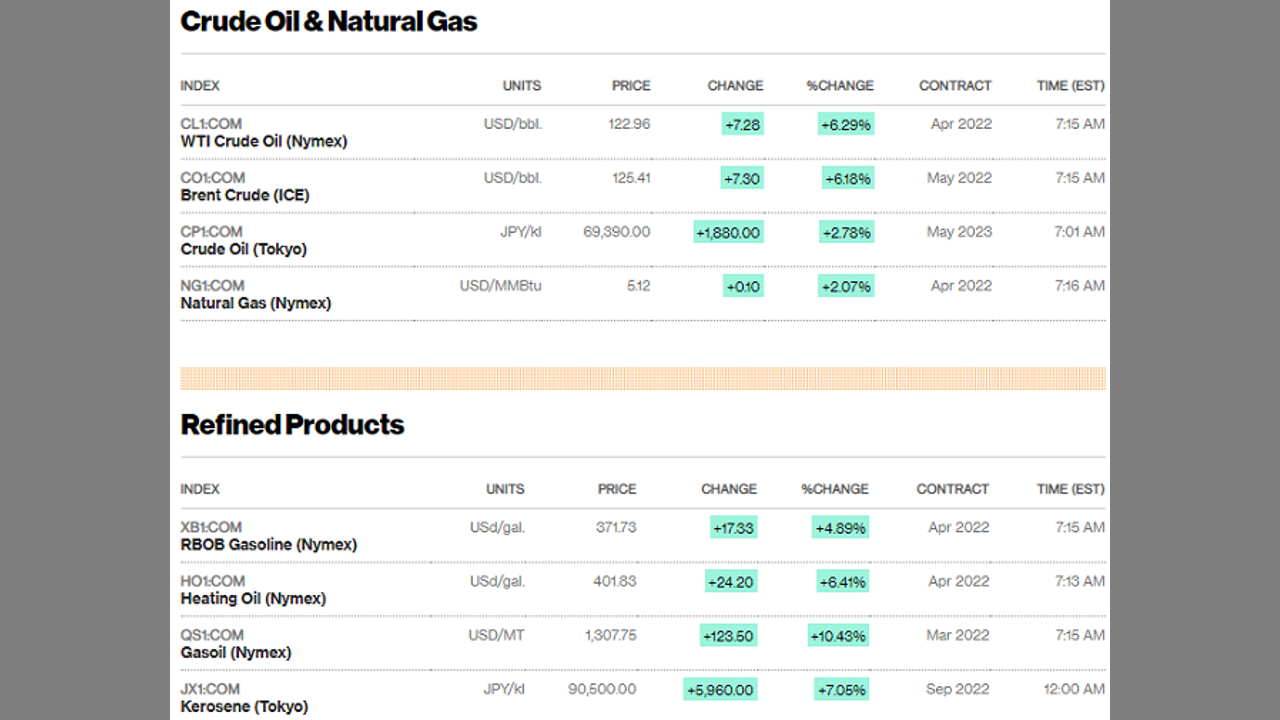Open the Gasoil (Nymex) index link
This screenshot has height=720, width=1280.
(236, 653)
